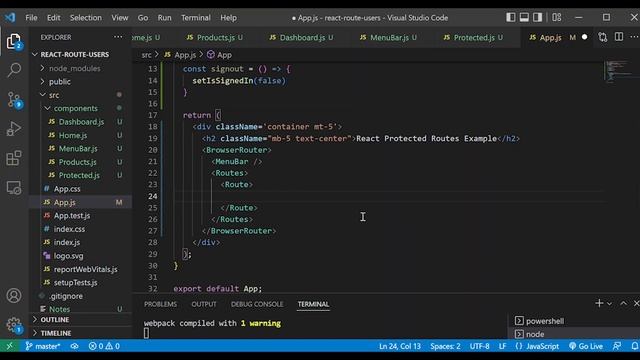This screenshot has height=360, width=640.
Task: Switch to the DEBUG CONSOLE tab
Action: tap(257, 304)
